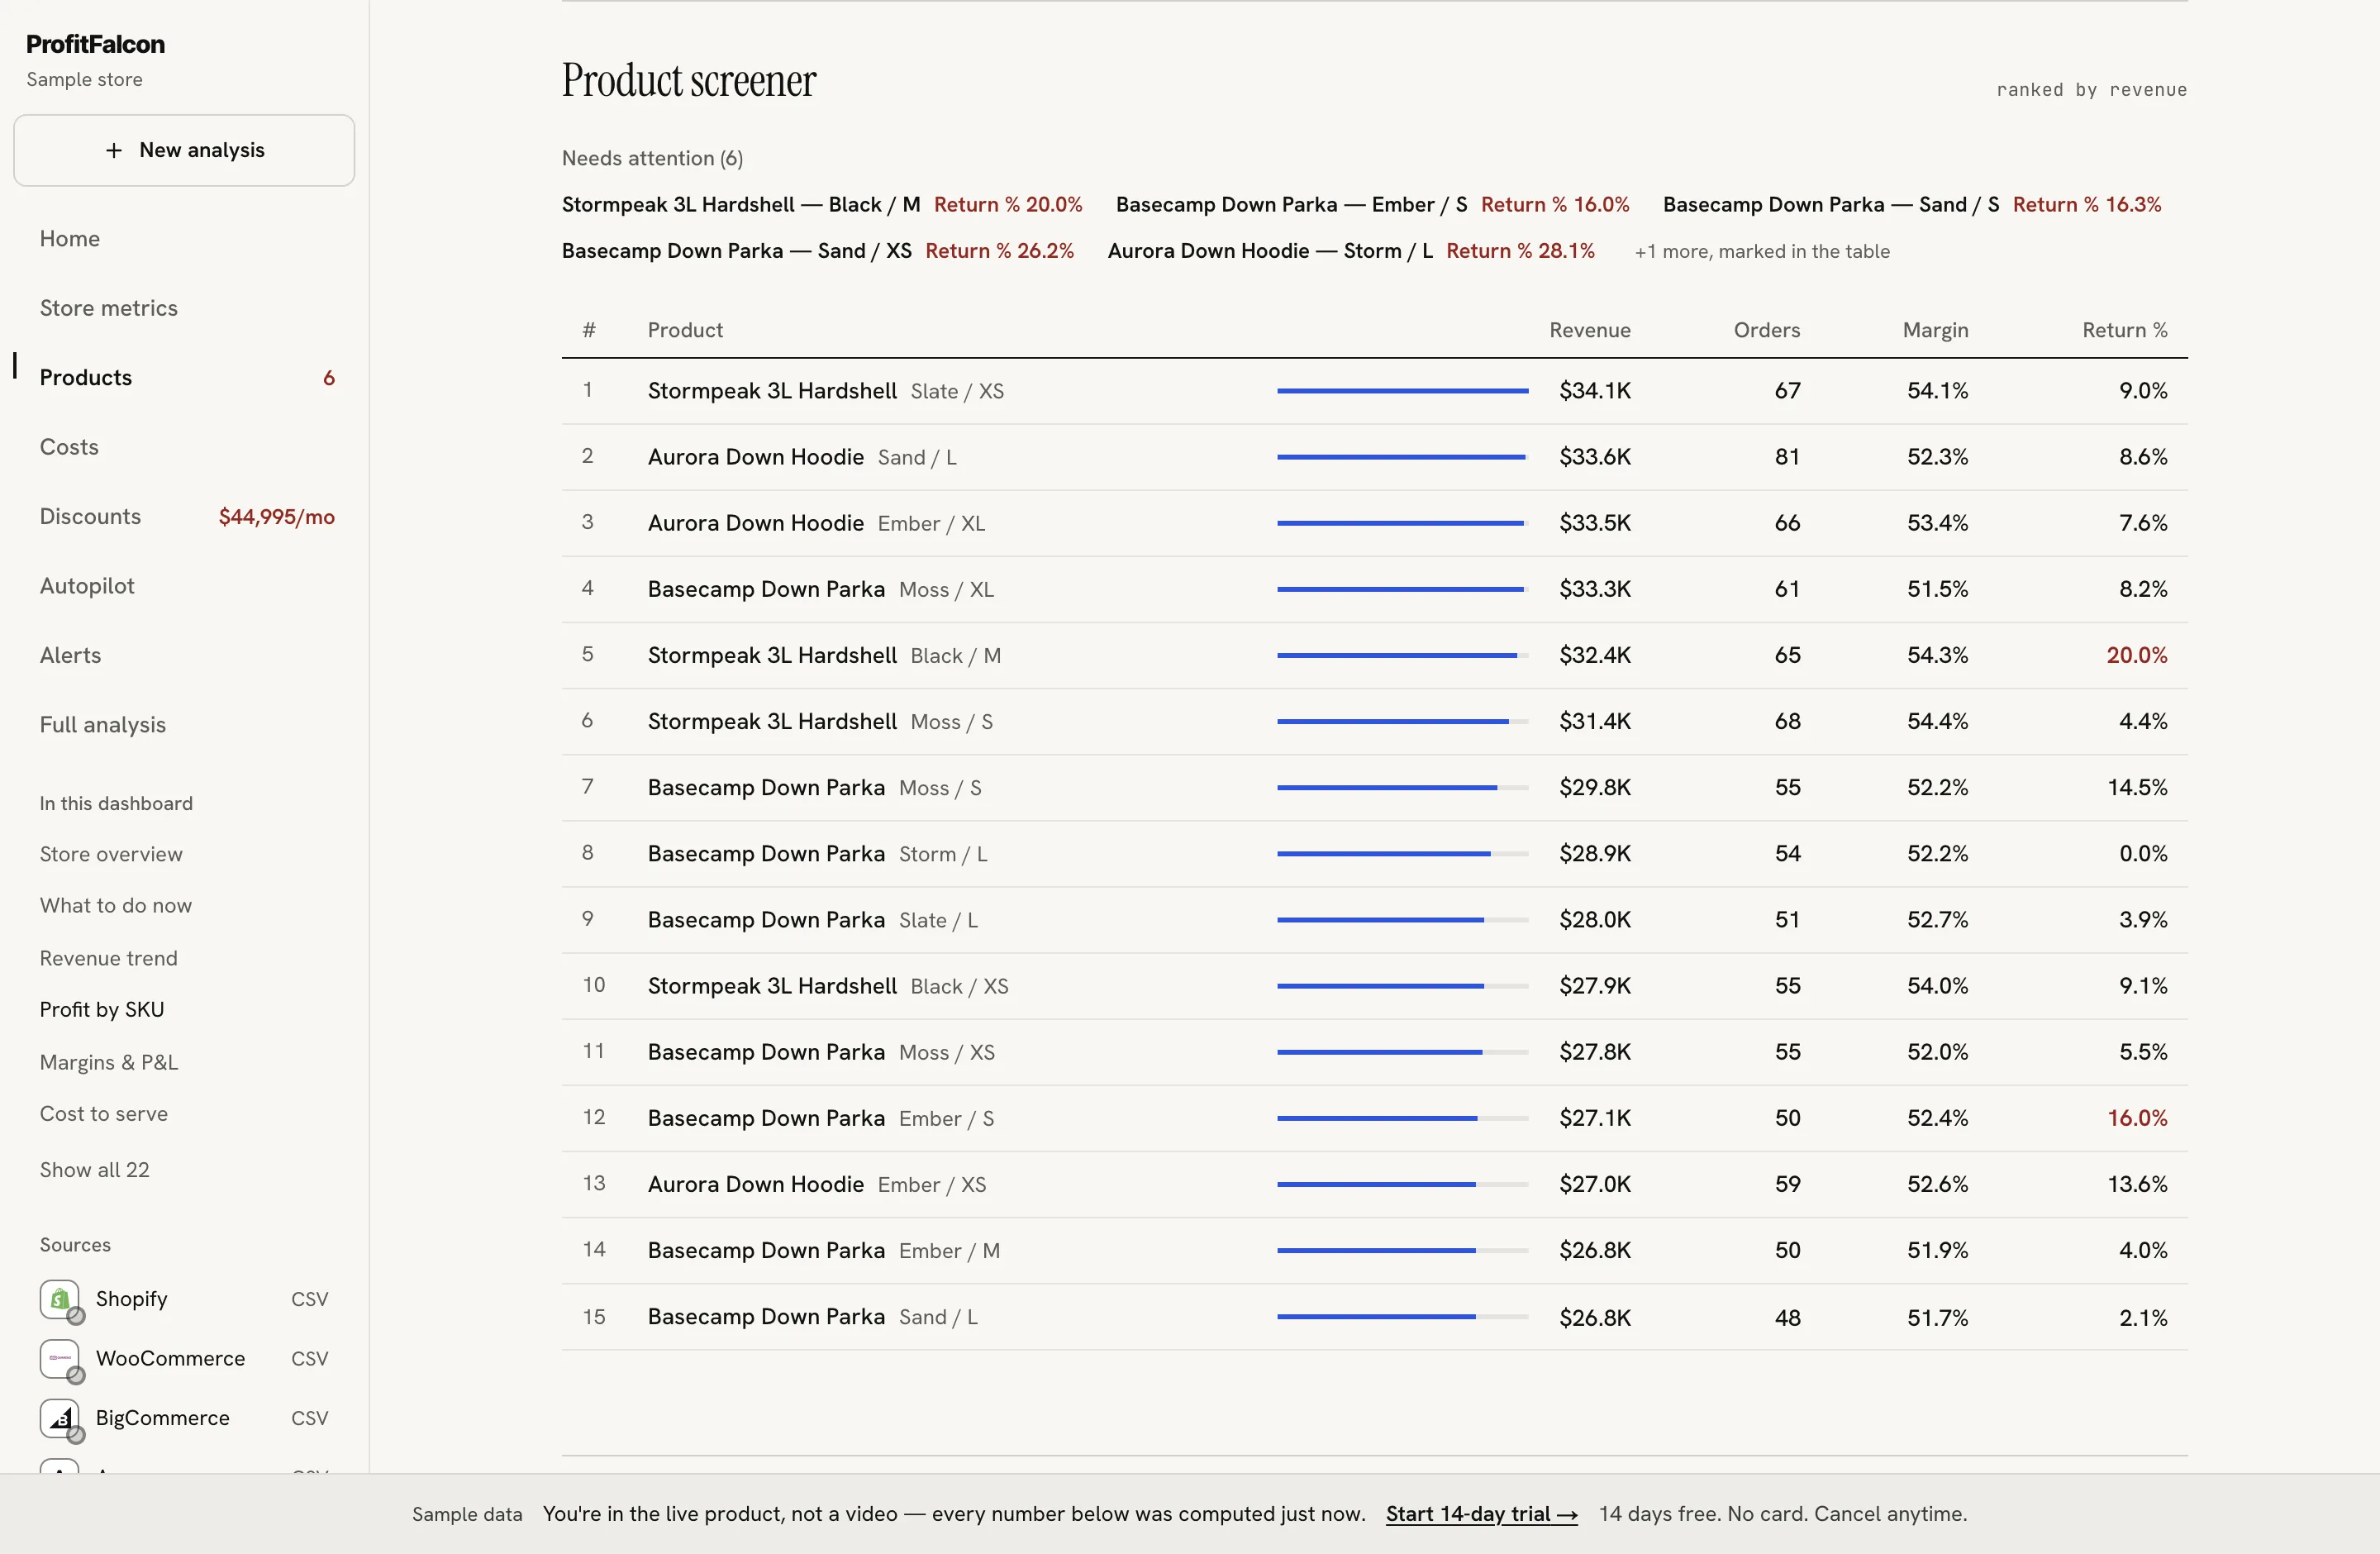Click the revenue bar for $27.0K row
Image resolution: width=2380 pixels, height=1554 pixels.
(x=1402, y=1184)
